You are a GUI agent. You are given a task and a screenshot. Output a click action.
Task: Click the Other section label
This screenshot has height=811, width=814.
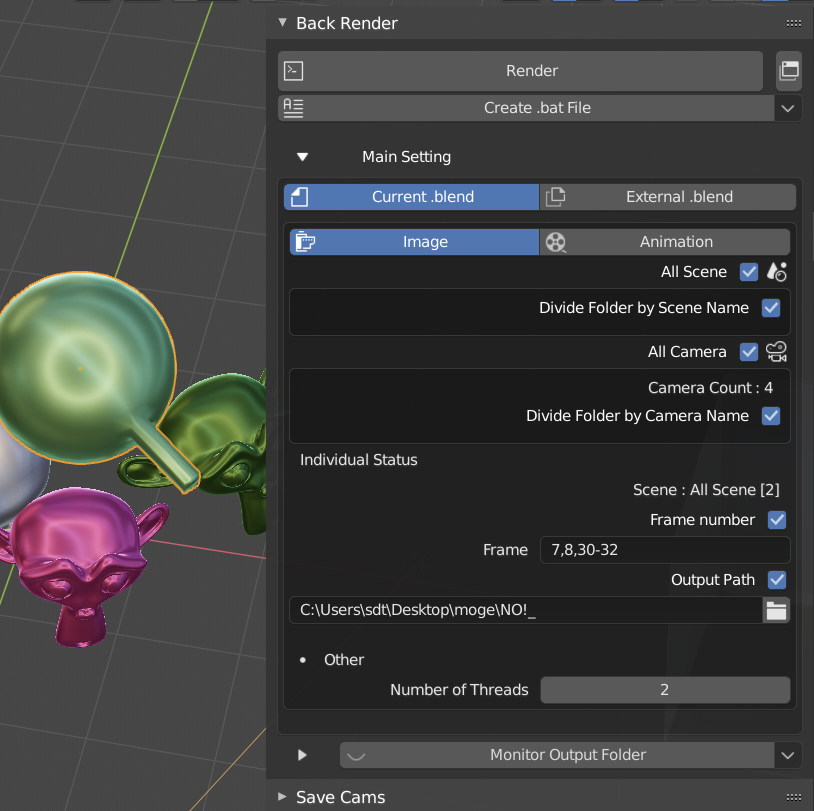344,660
